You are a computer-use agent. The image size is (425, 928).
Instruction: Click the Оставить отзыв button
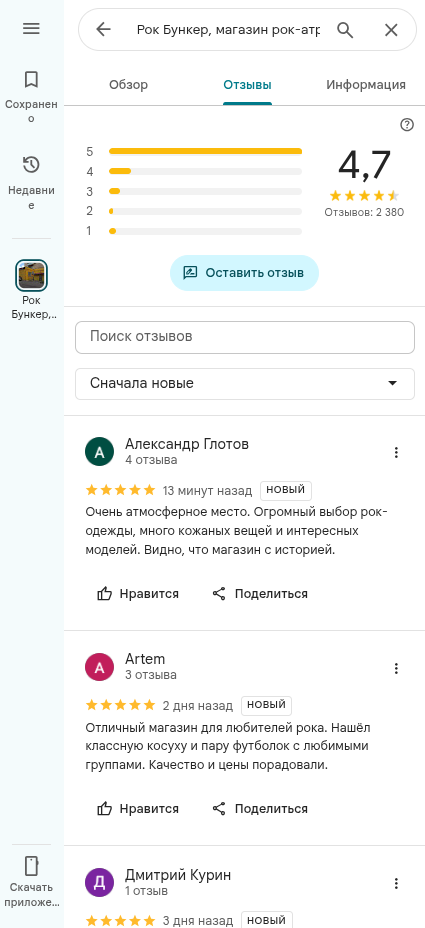coord(244,273)
